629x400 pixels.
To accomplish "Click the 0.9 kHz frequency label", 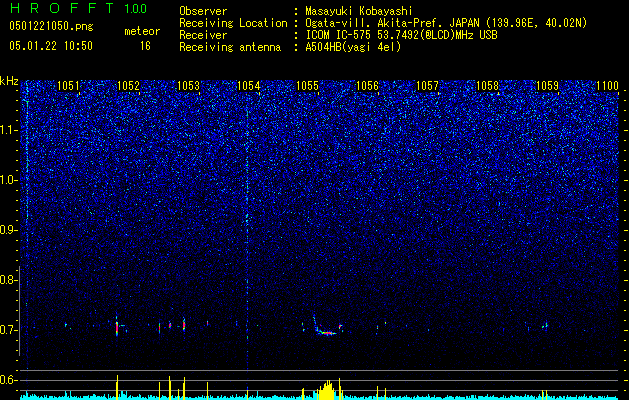I will pyautogui.click(x=8, y=230).
